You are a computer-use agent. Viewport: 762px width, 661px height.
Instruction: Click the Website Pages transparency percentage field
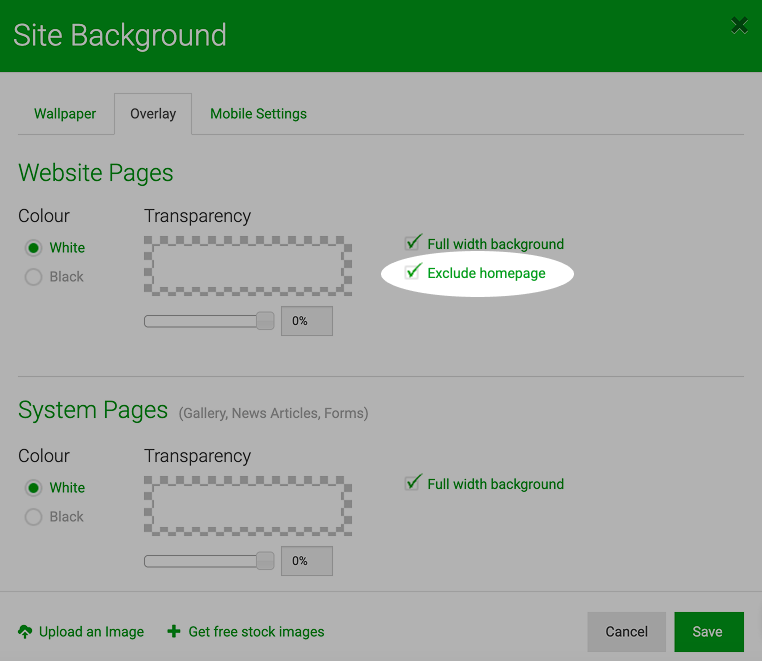[307, 321]
